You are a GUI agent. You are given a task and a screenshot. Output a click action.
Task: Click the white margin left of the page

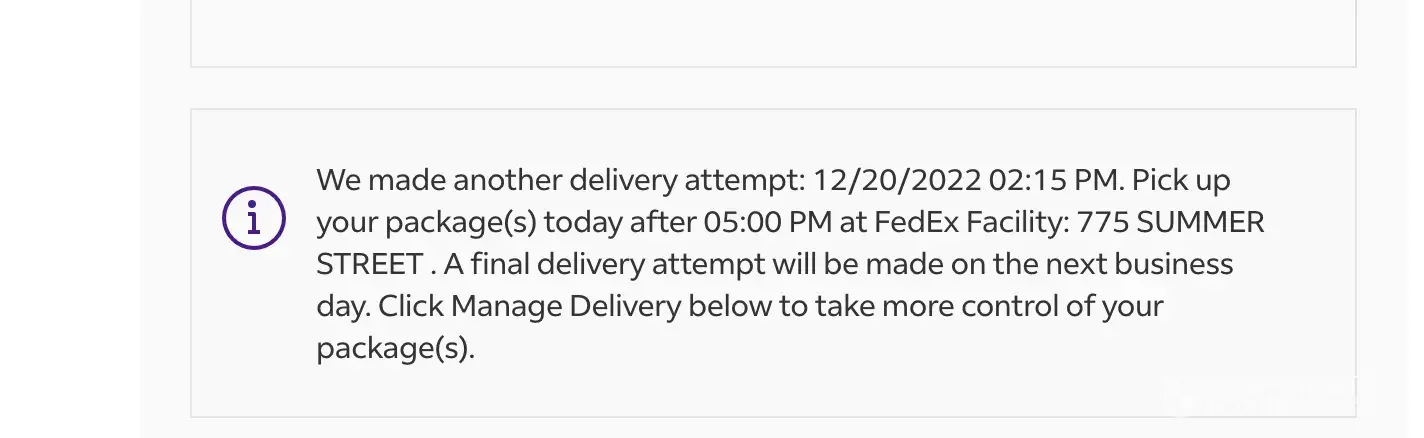point(70,218)
